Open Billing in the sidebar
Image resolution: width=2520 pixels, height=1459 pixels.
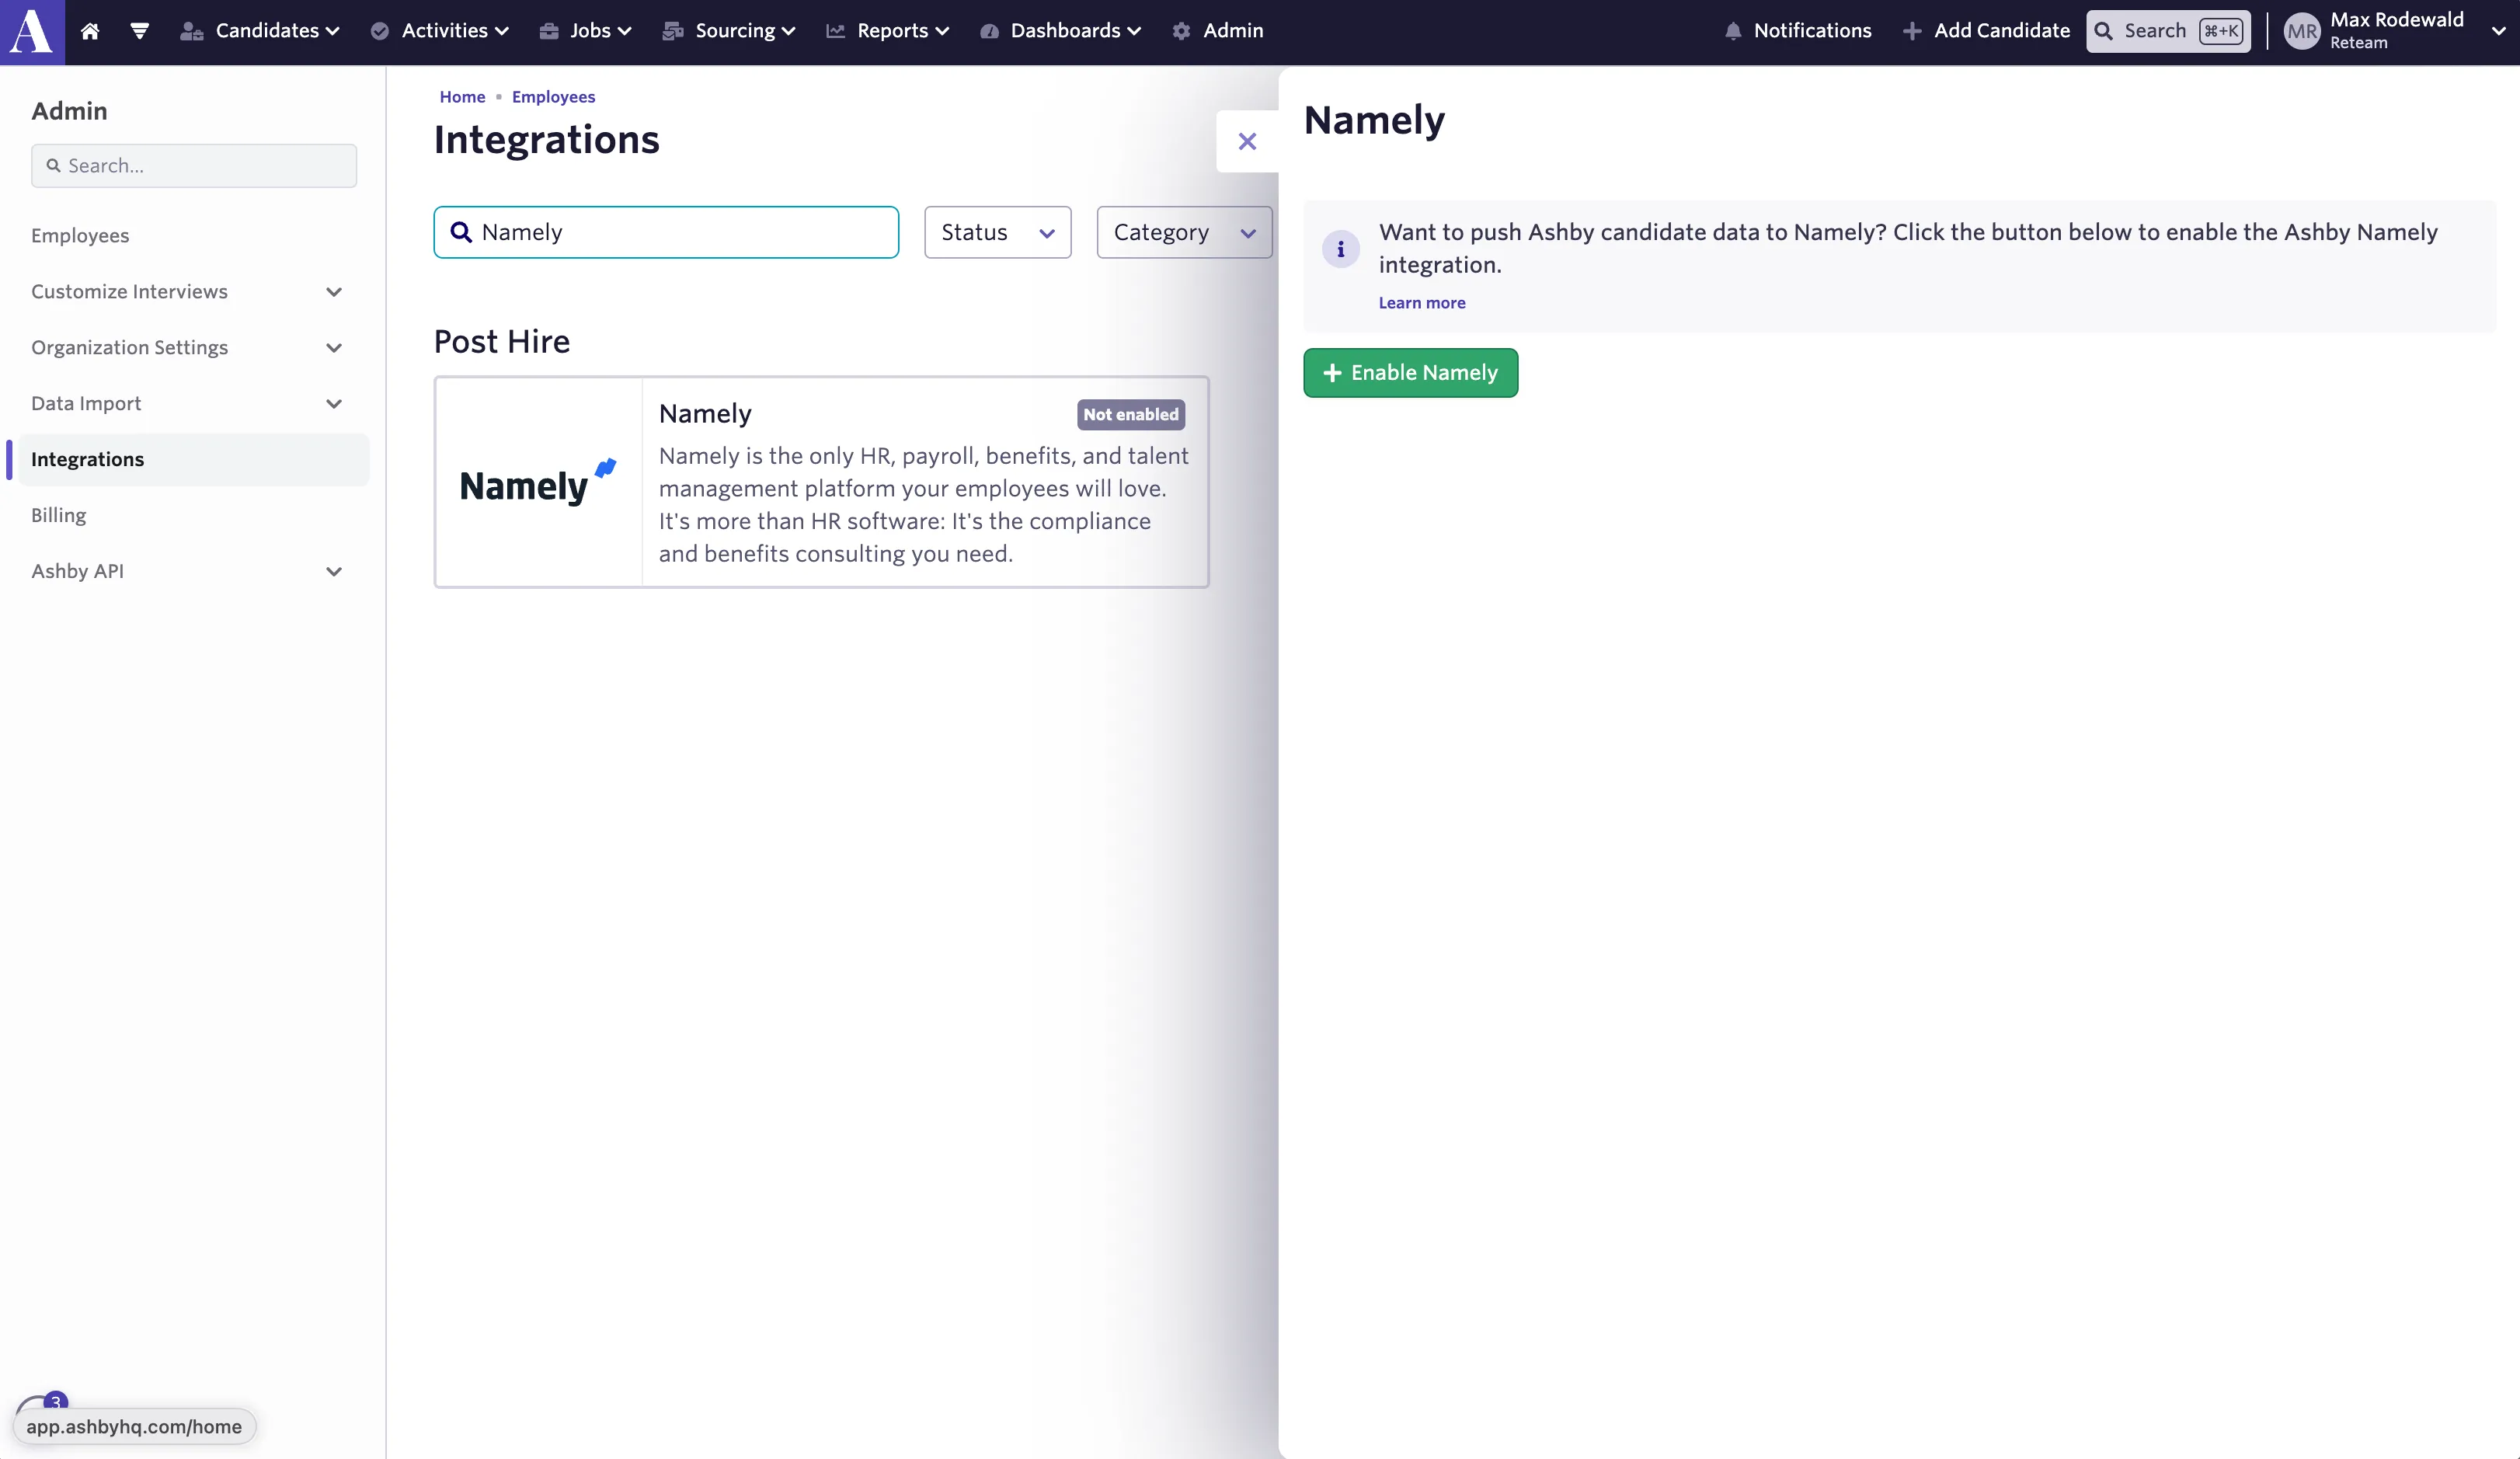(58, 515)
